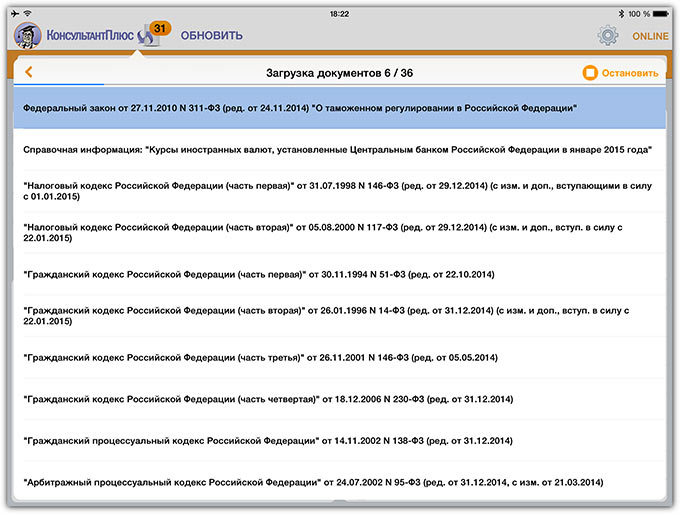
Task: Tap the Bluetooth status icon
Action: (621, 14)
